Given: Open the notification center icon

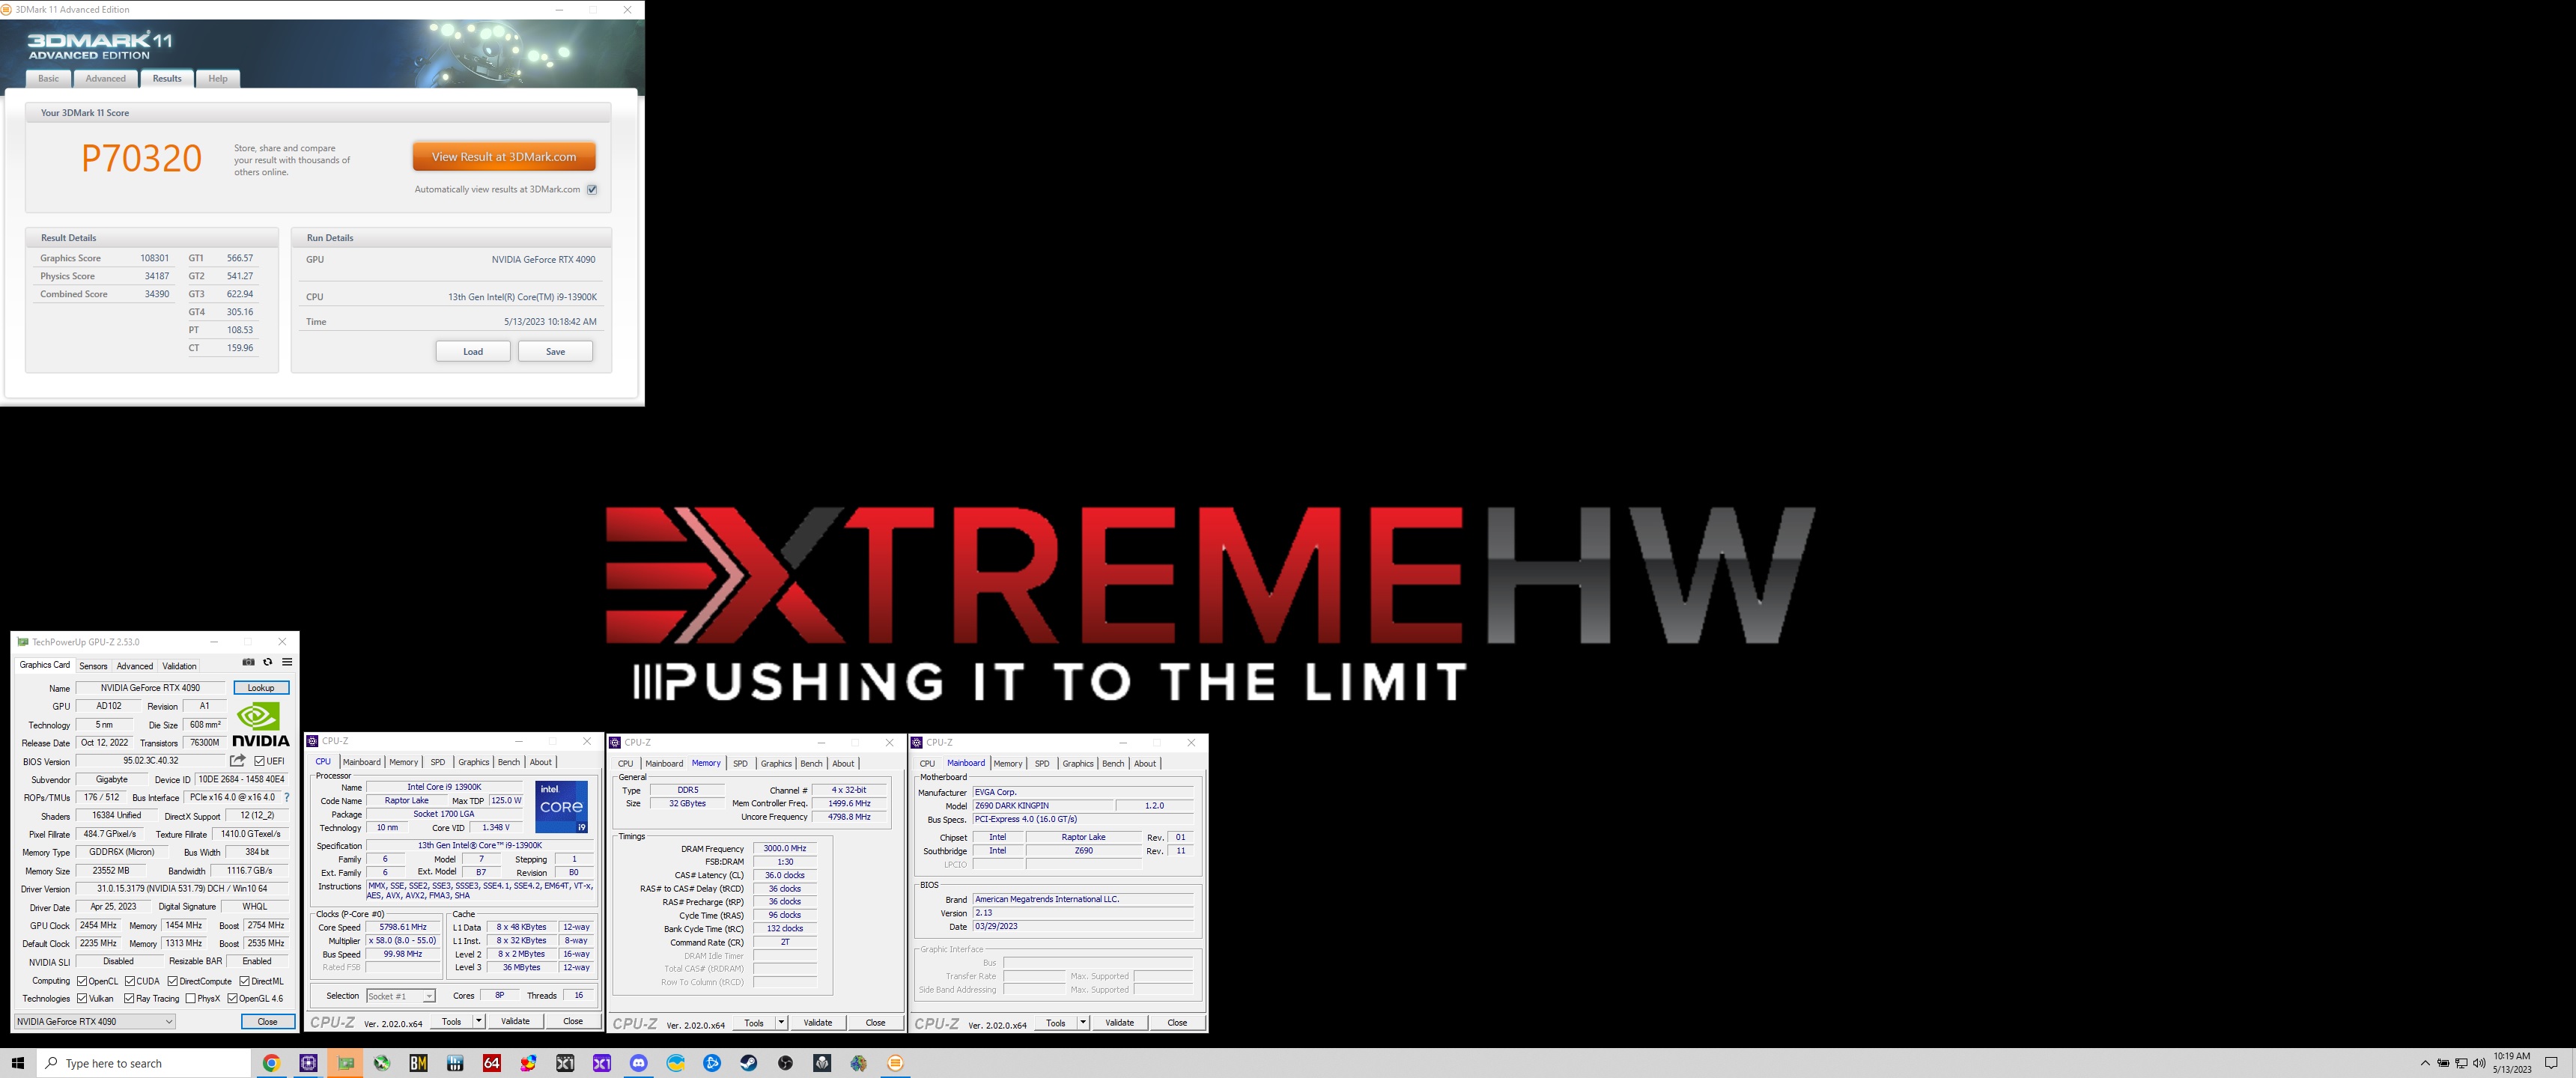Looking at the screenshot, I should (x=2551, y=1063).
